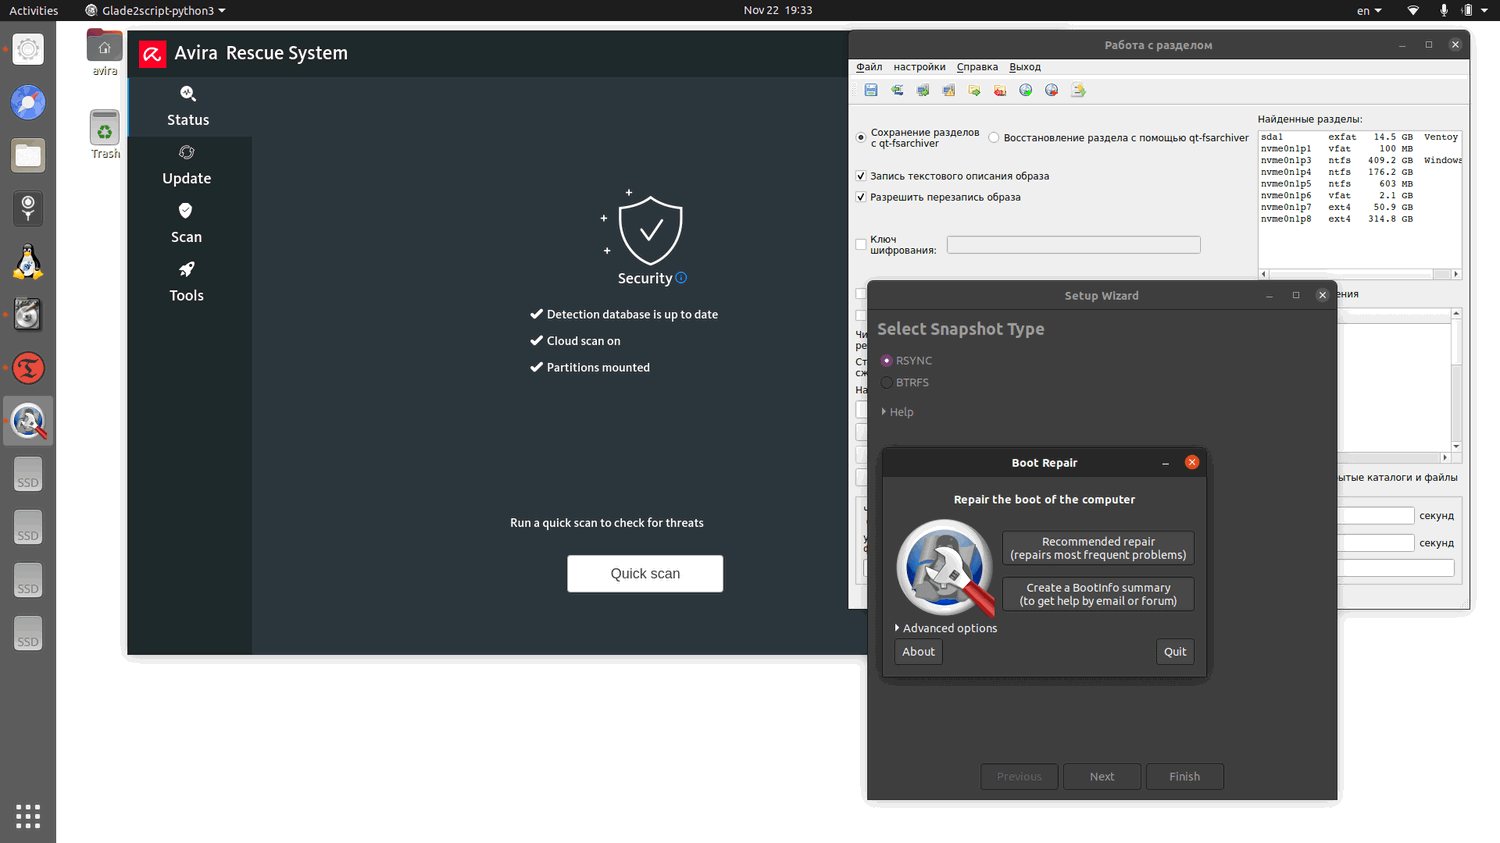Select the save partitions with qt-fsarchiver radio button
Screen dimensions: 1500x843
[861, 137]
